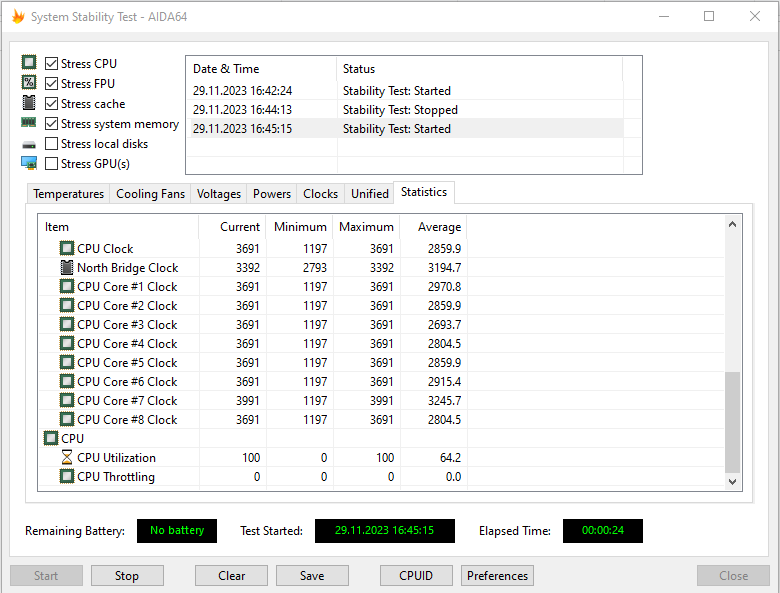
Task: Click CPU Utilization average value 64.2
Action: click(450, 457)
